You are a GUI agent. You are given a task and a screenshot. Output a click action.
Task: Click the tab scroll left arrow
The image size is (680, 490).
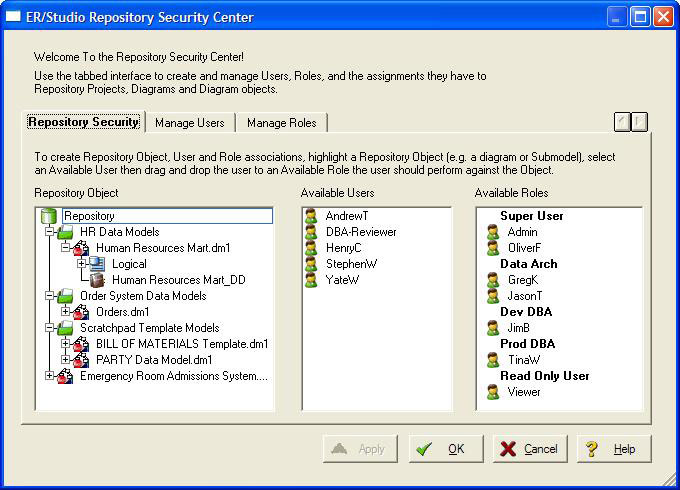tap(622, 122)
